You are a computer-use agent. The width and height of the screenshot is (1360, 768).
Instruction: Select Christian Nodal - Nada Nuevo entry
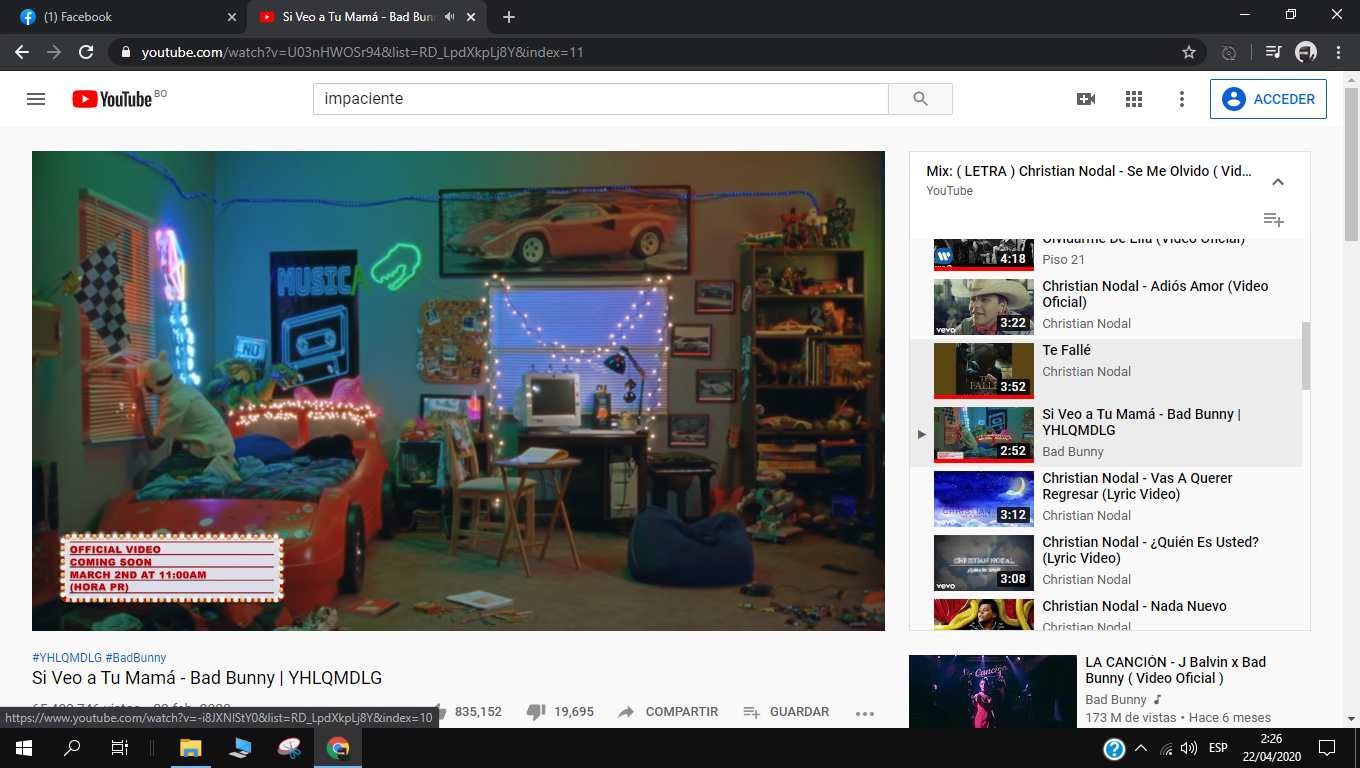tap(1105, 613)
